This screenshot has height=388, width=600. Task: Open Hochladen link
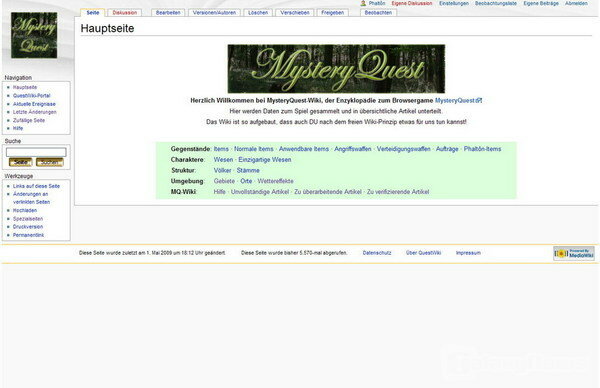(x=25, y=210)
